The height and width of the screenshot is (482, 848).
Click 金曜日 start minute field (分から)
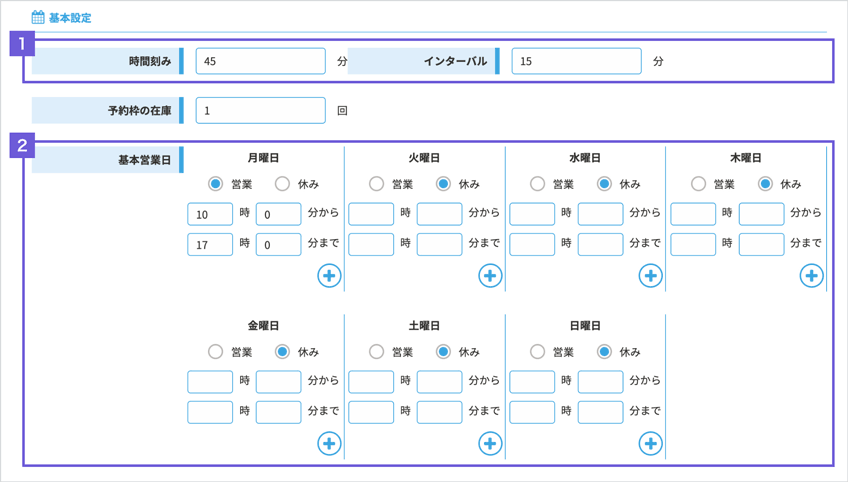point(279,382)
